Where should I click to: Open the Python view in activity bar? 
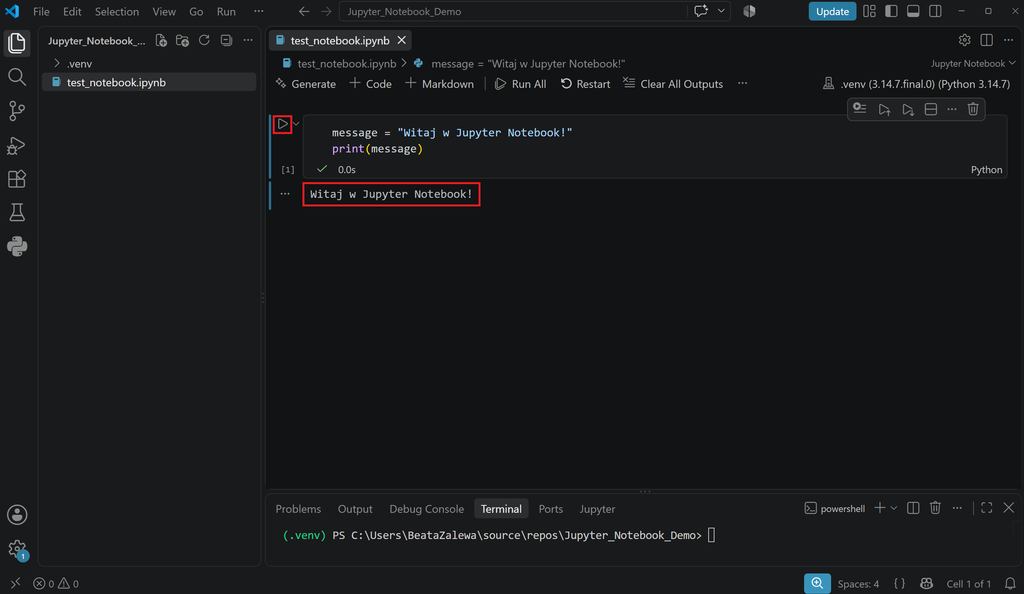point(17,247)
